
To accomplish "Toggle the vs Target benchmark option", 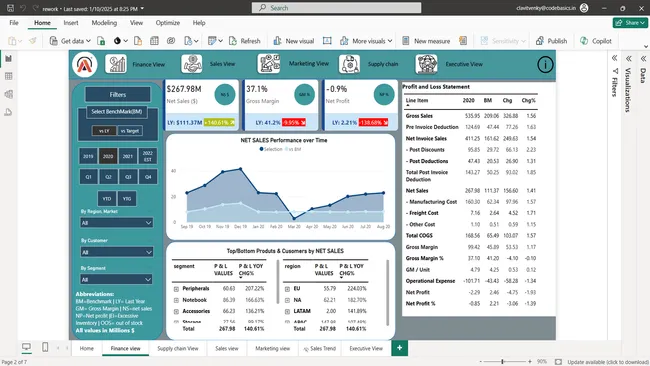I will point(130,131).
